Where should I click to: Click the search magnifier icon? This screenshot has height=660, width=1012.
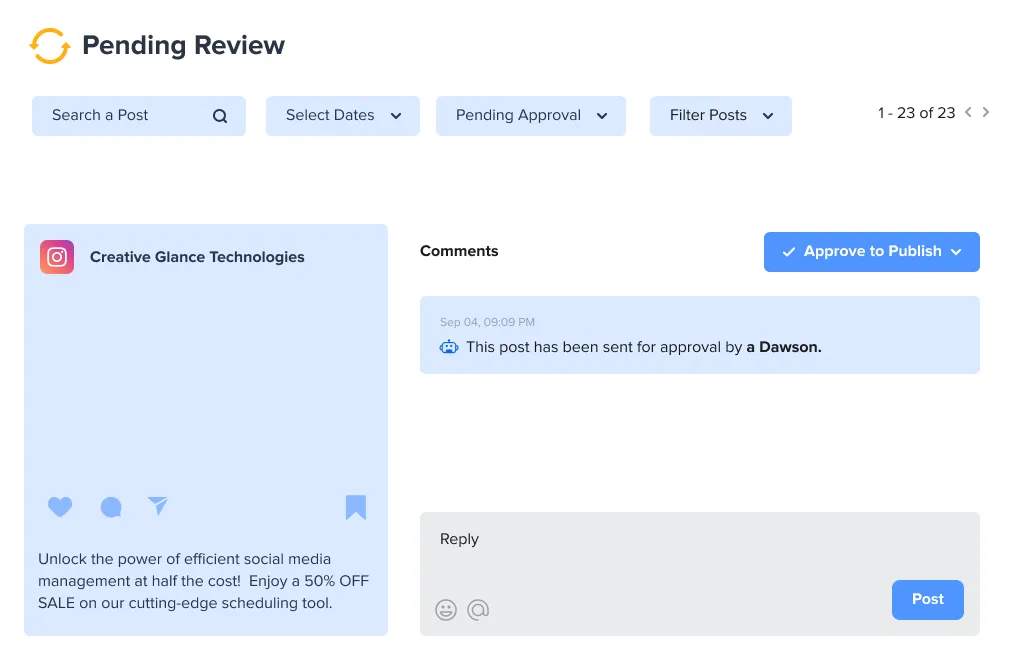(x=220, y=116)
